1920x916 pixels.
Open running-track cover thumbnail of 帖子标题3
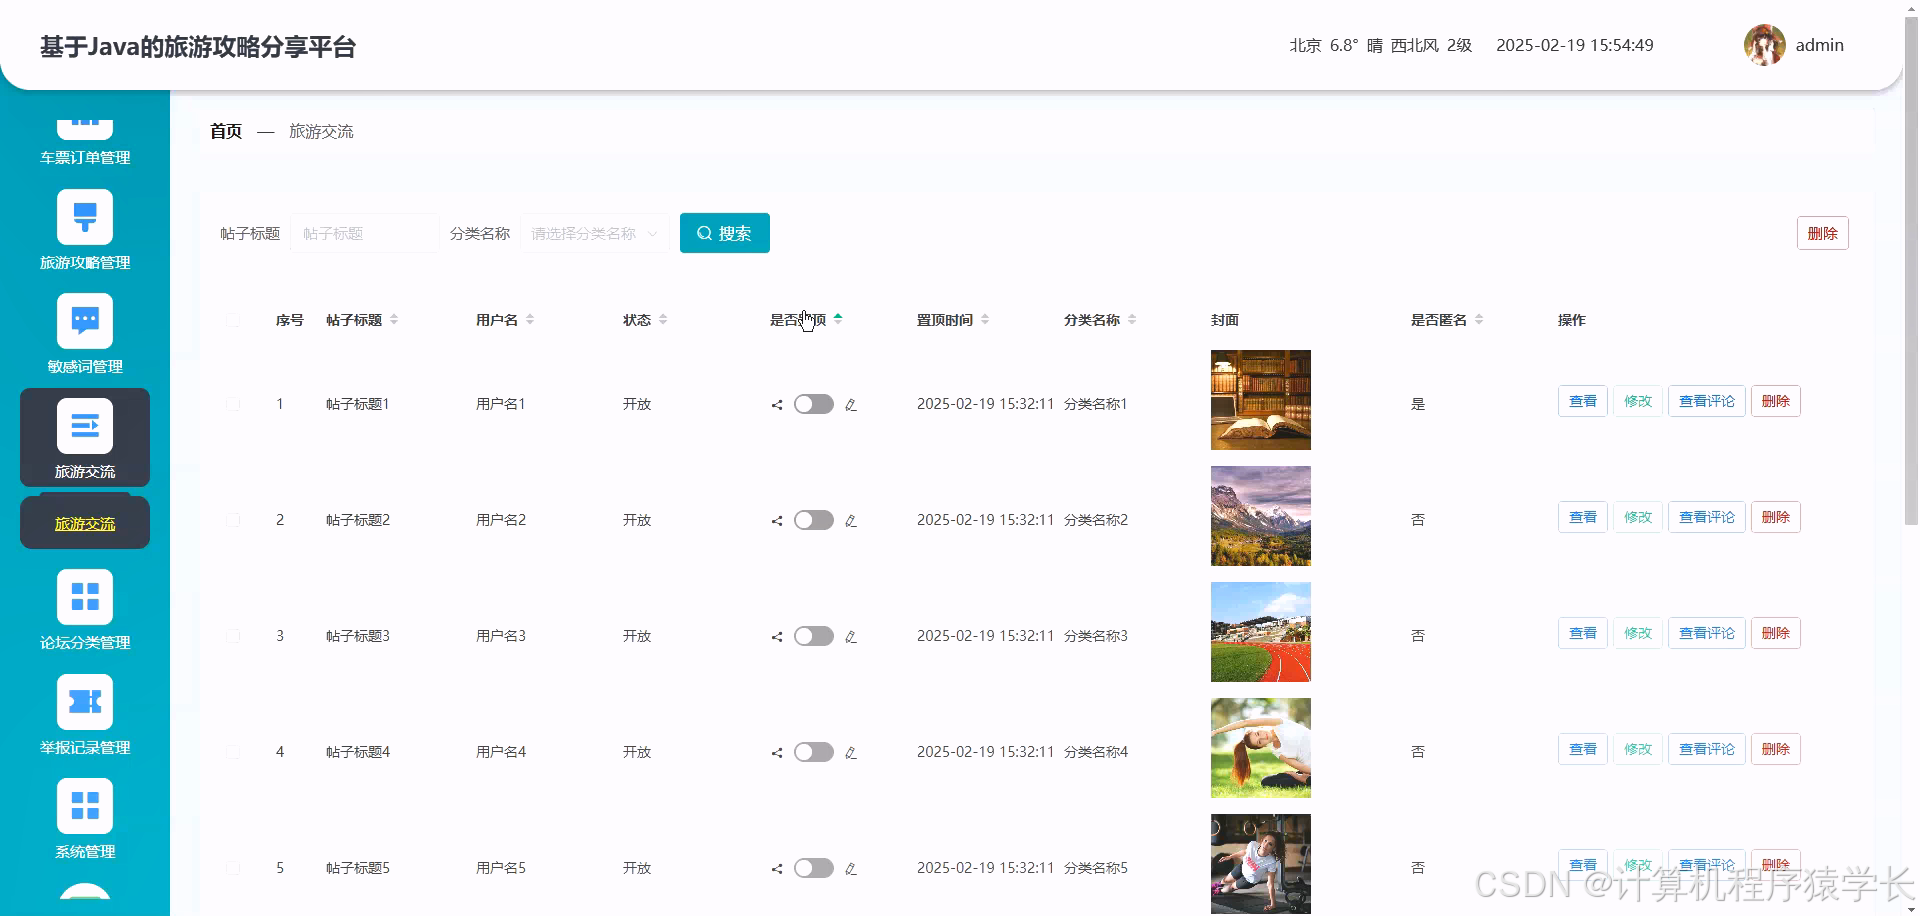1260,632
